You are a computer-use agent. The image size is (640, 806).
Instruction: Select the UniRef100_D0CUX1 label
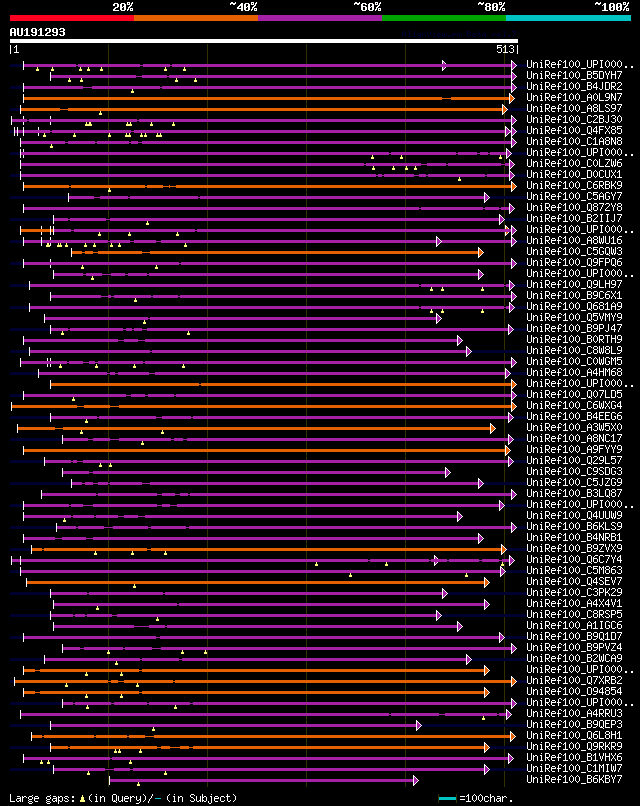(x=574, y=174)
